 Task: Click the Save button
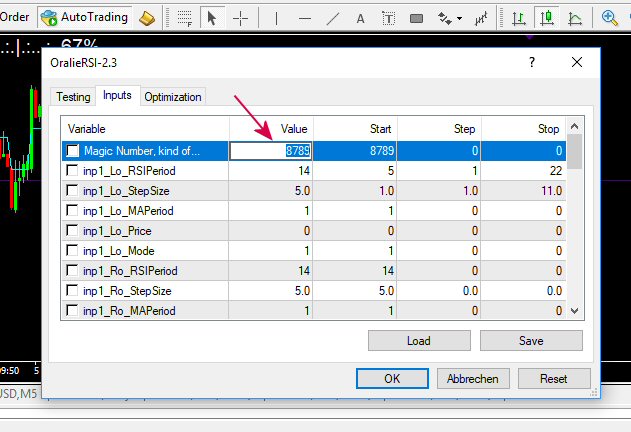(x=531, y=341)
